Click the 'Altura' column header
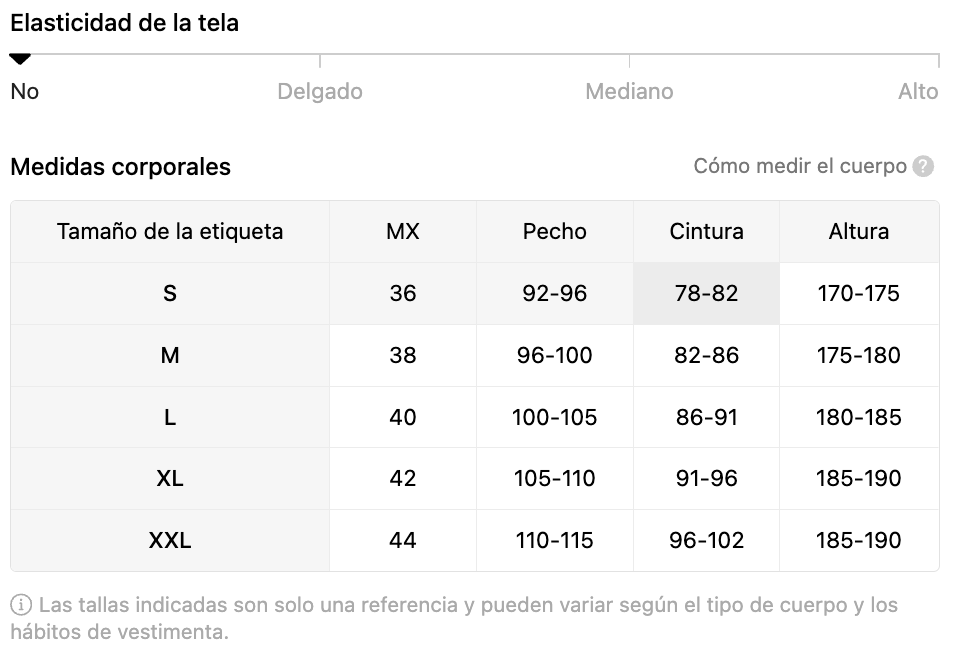Screen dimensions: 958x664 pos(859,232)
